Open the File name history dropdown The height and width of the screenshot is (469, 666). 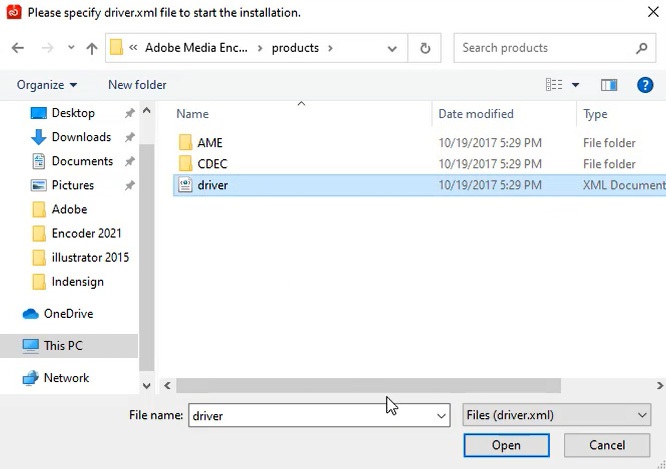pyautogui.click(x=441, y=415)
